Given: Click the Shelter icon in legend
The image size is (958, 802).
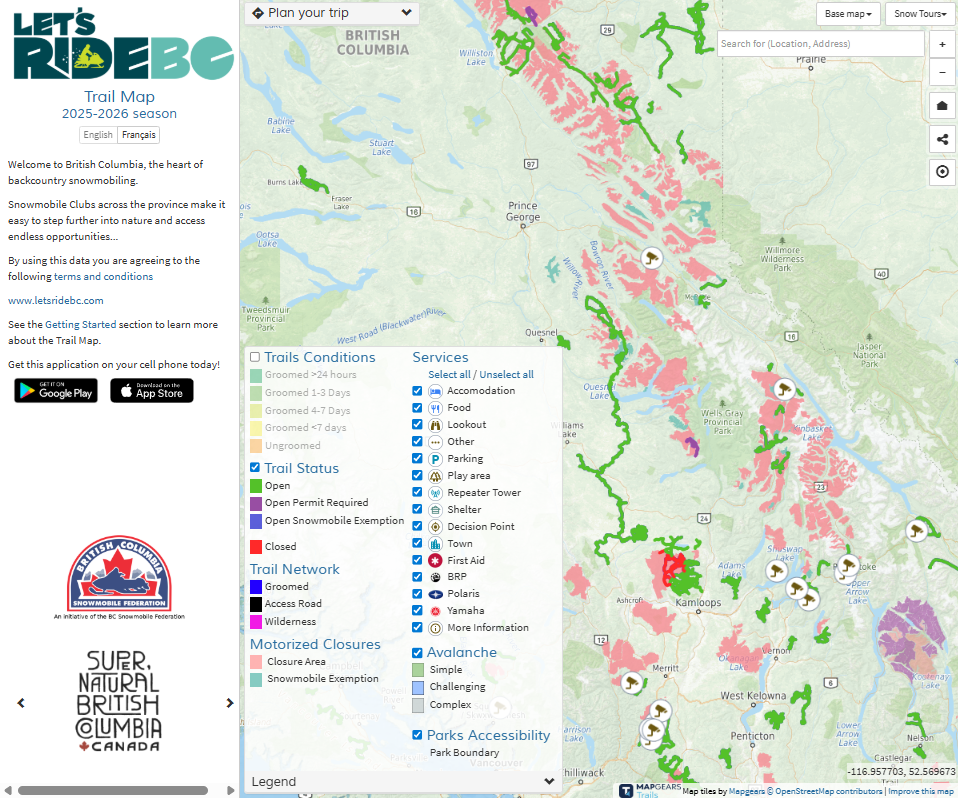Looking at the screenshot, I should click(435, 511).
